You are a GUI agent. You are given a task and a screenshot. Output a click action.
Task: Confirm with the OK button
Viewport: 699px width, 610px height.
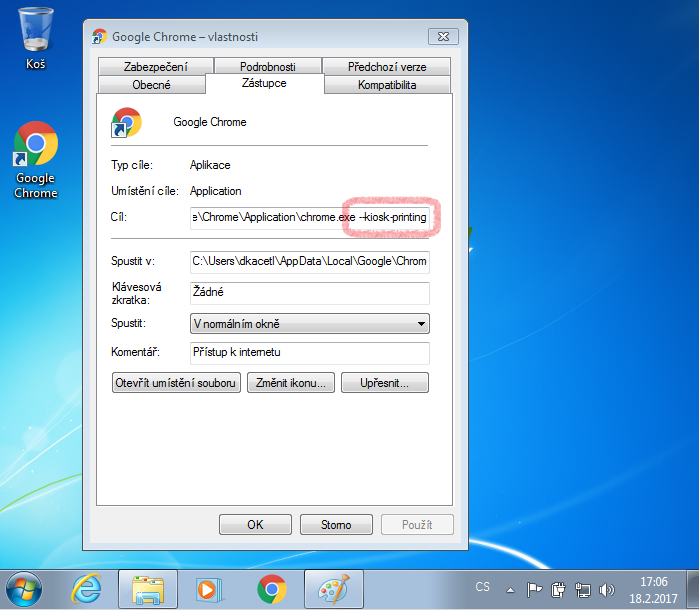(x=255, y=524)
